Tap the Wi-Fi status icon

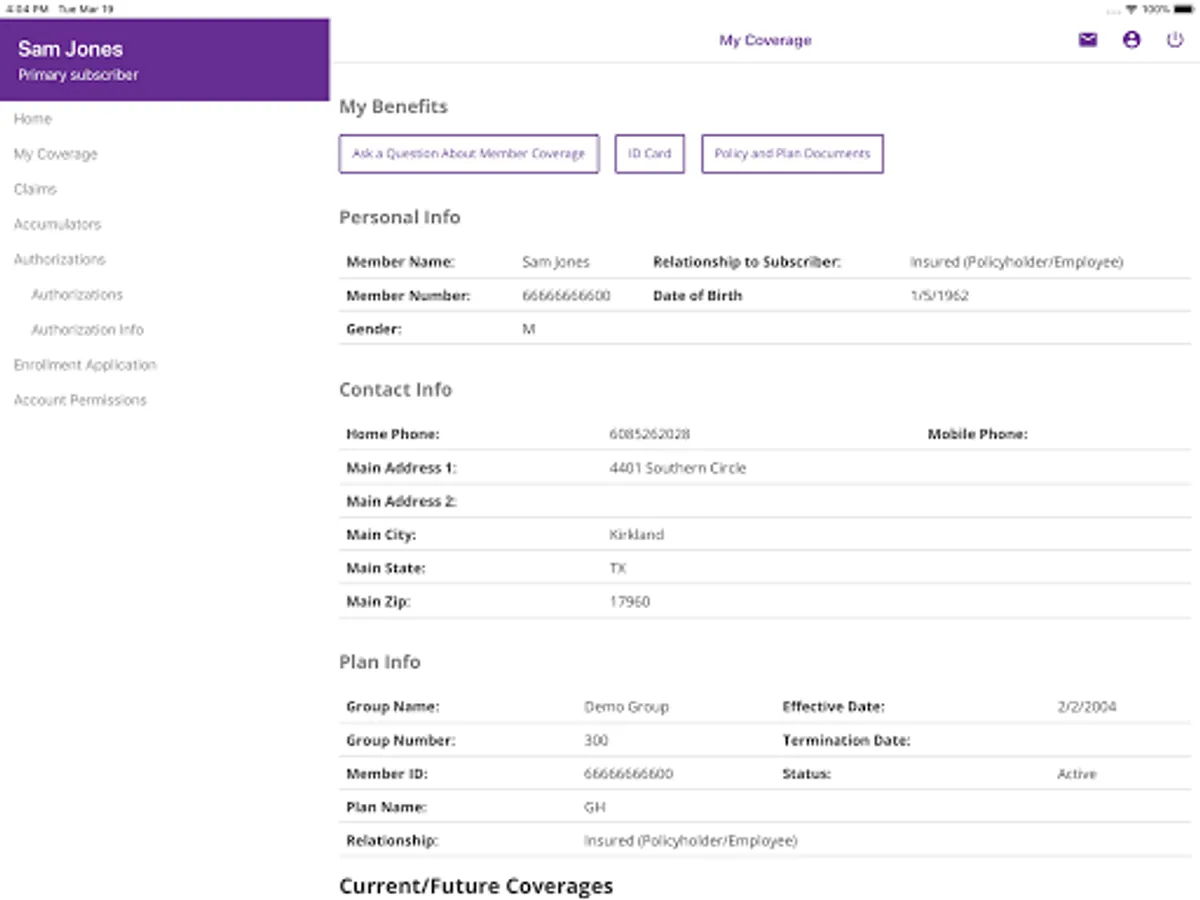(1131, 9)
